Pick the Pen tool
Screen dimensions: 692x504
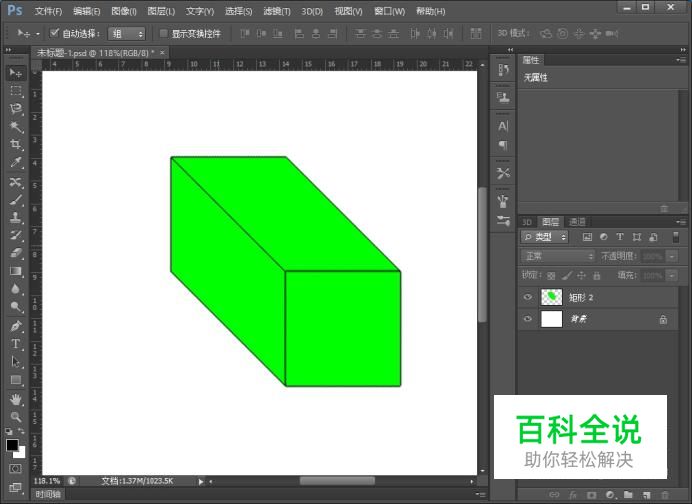(16, 326)
